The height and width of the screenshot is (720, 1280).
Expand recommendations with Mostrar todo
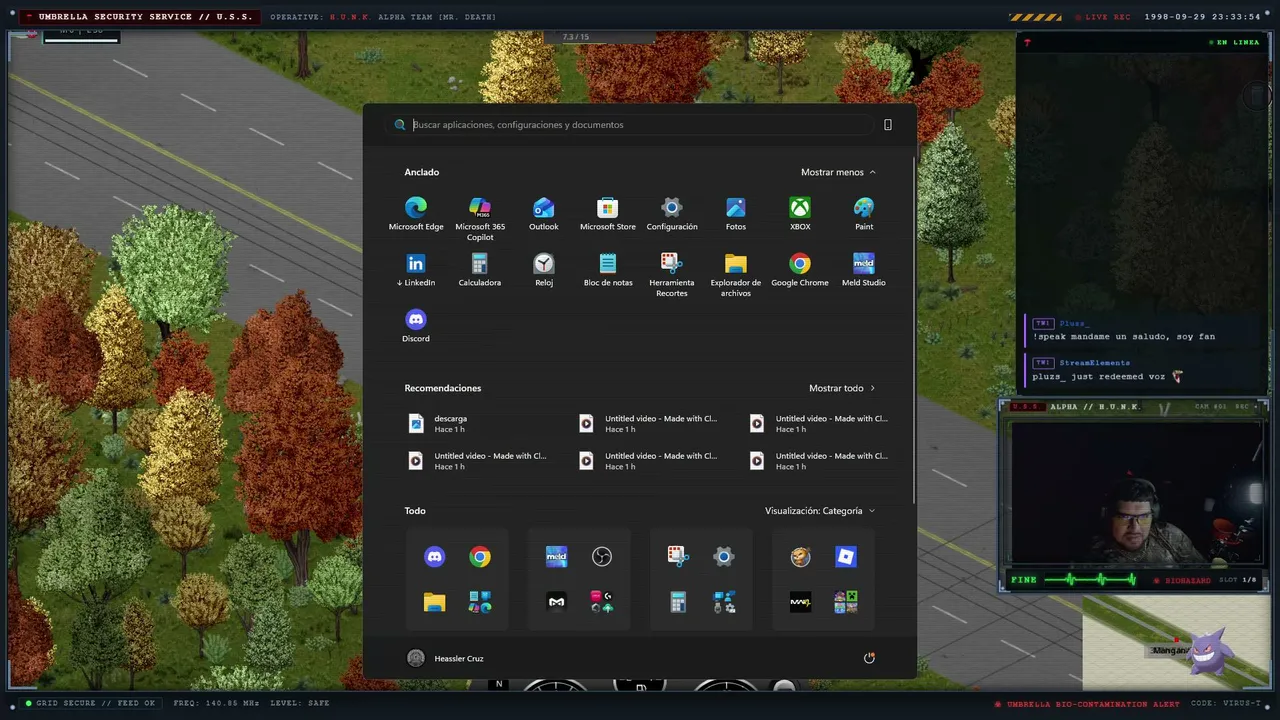(842, 388)
